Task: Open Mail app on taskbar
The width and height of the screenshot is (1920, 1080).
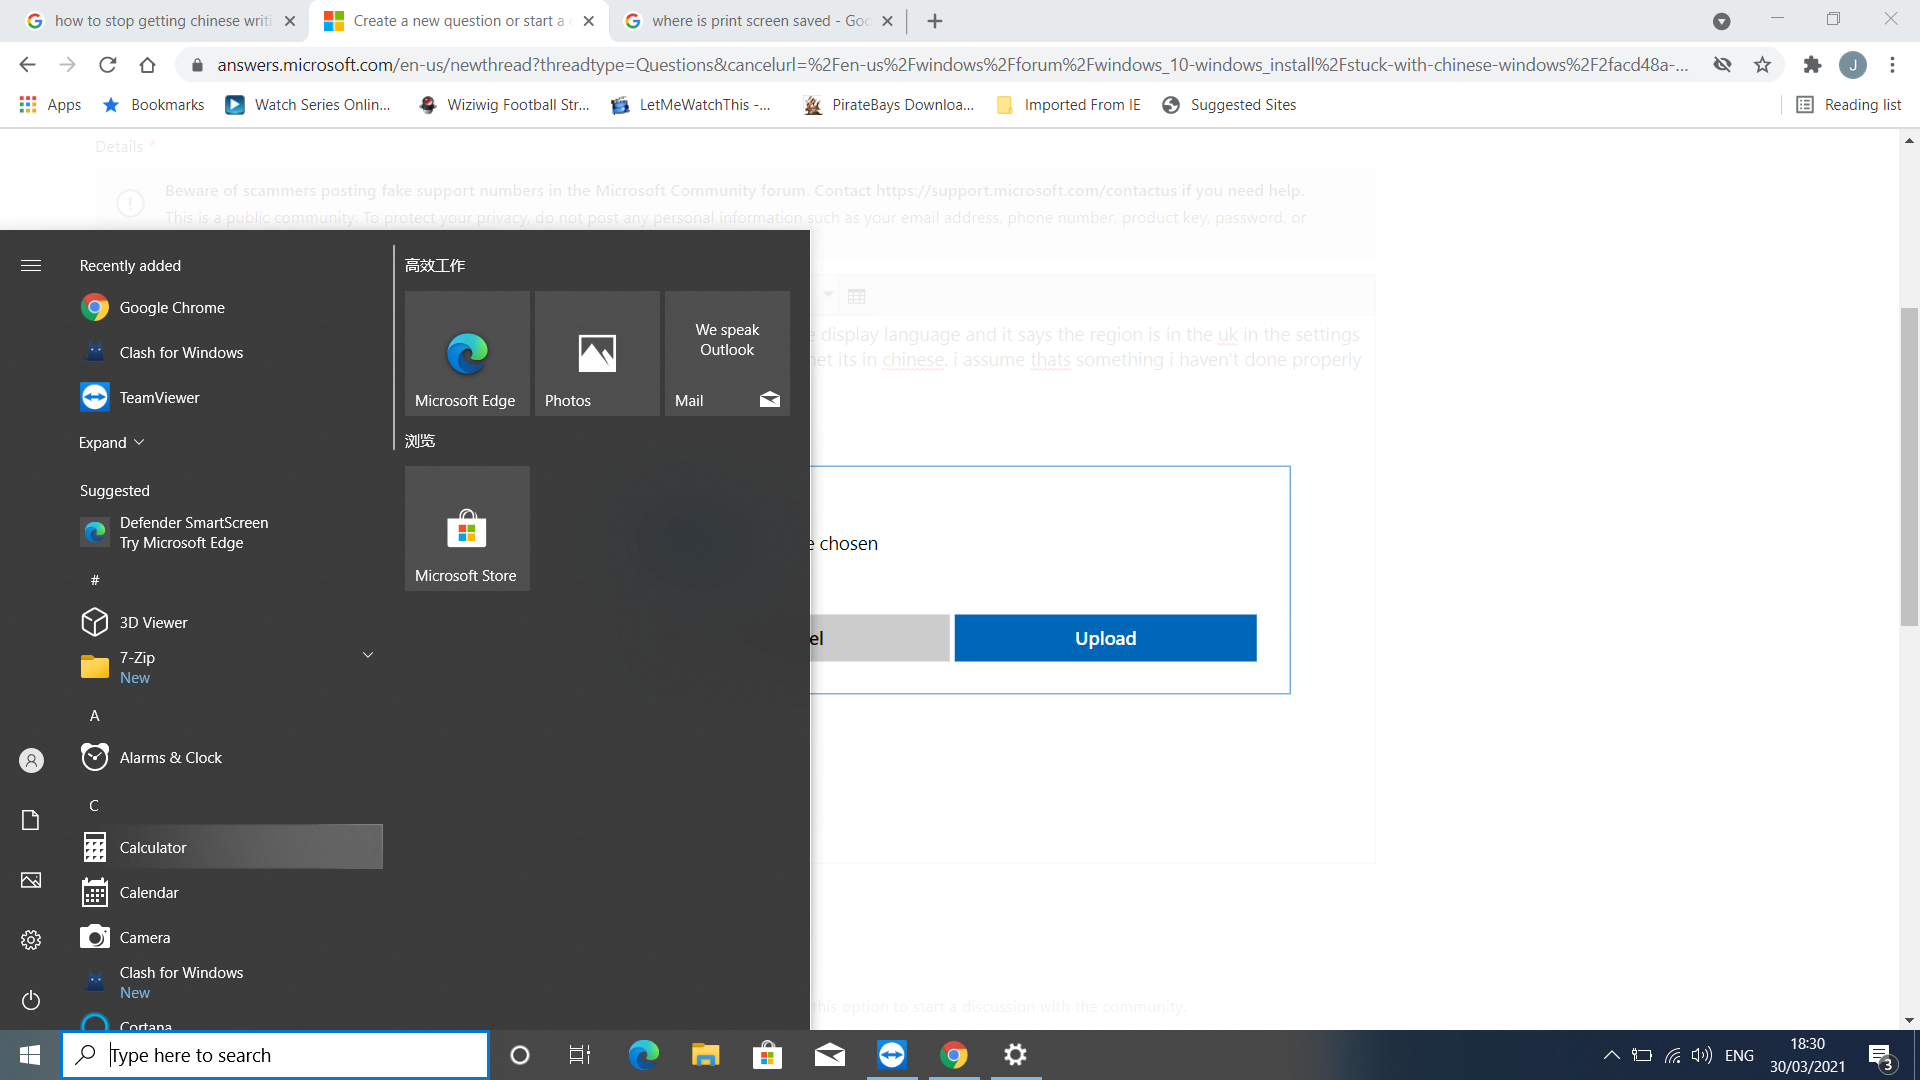Action: click(x=830, y=1055)
